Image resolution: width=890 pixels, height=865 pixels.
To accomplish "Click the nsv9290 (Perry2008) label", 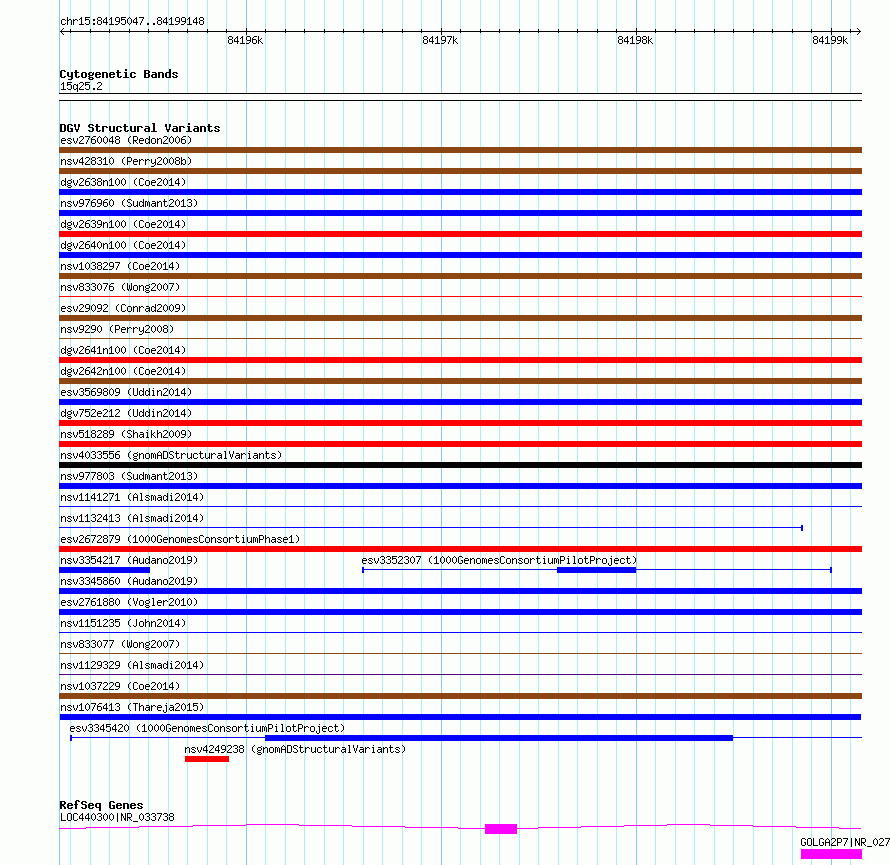I will pyautogui.click(x=117, y=329).
